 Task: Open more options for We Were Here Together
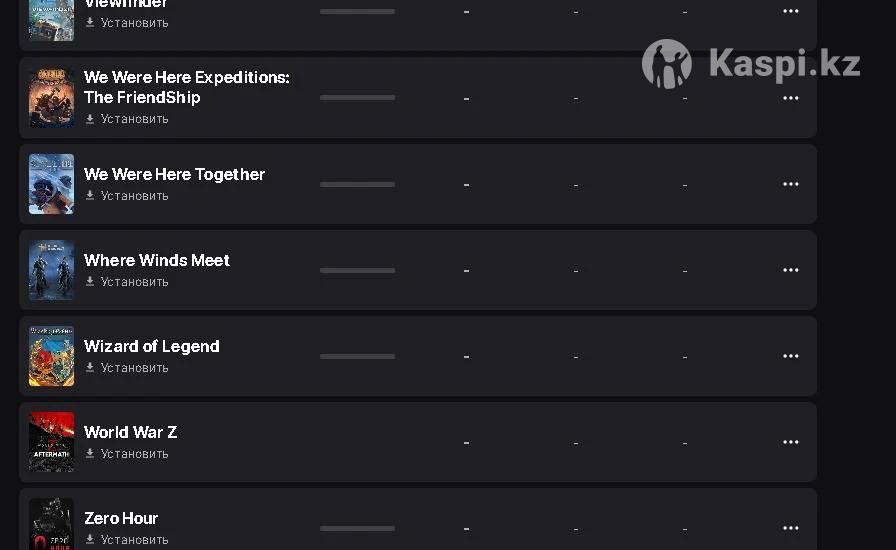coord(790,184)
